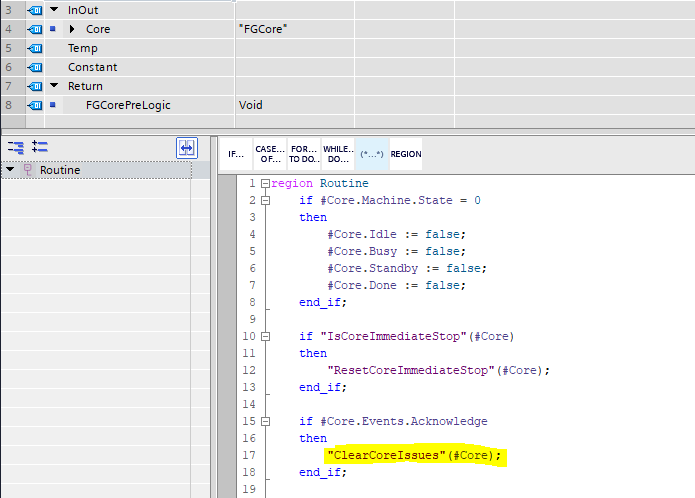The width and height of the screenshot is (695, 498).
Task: Collapse the Return section
Action: 53,86
